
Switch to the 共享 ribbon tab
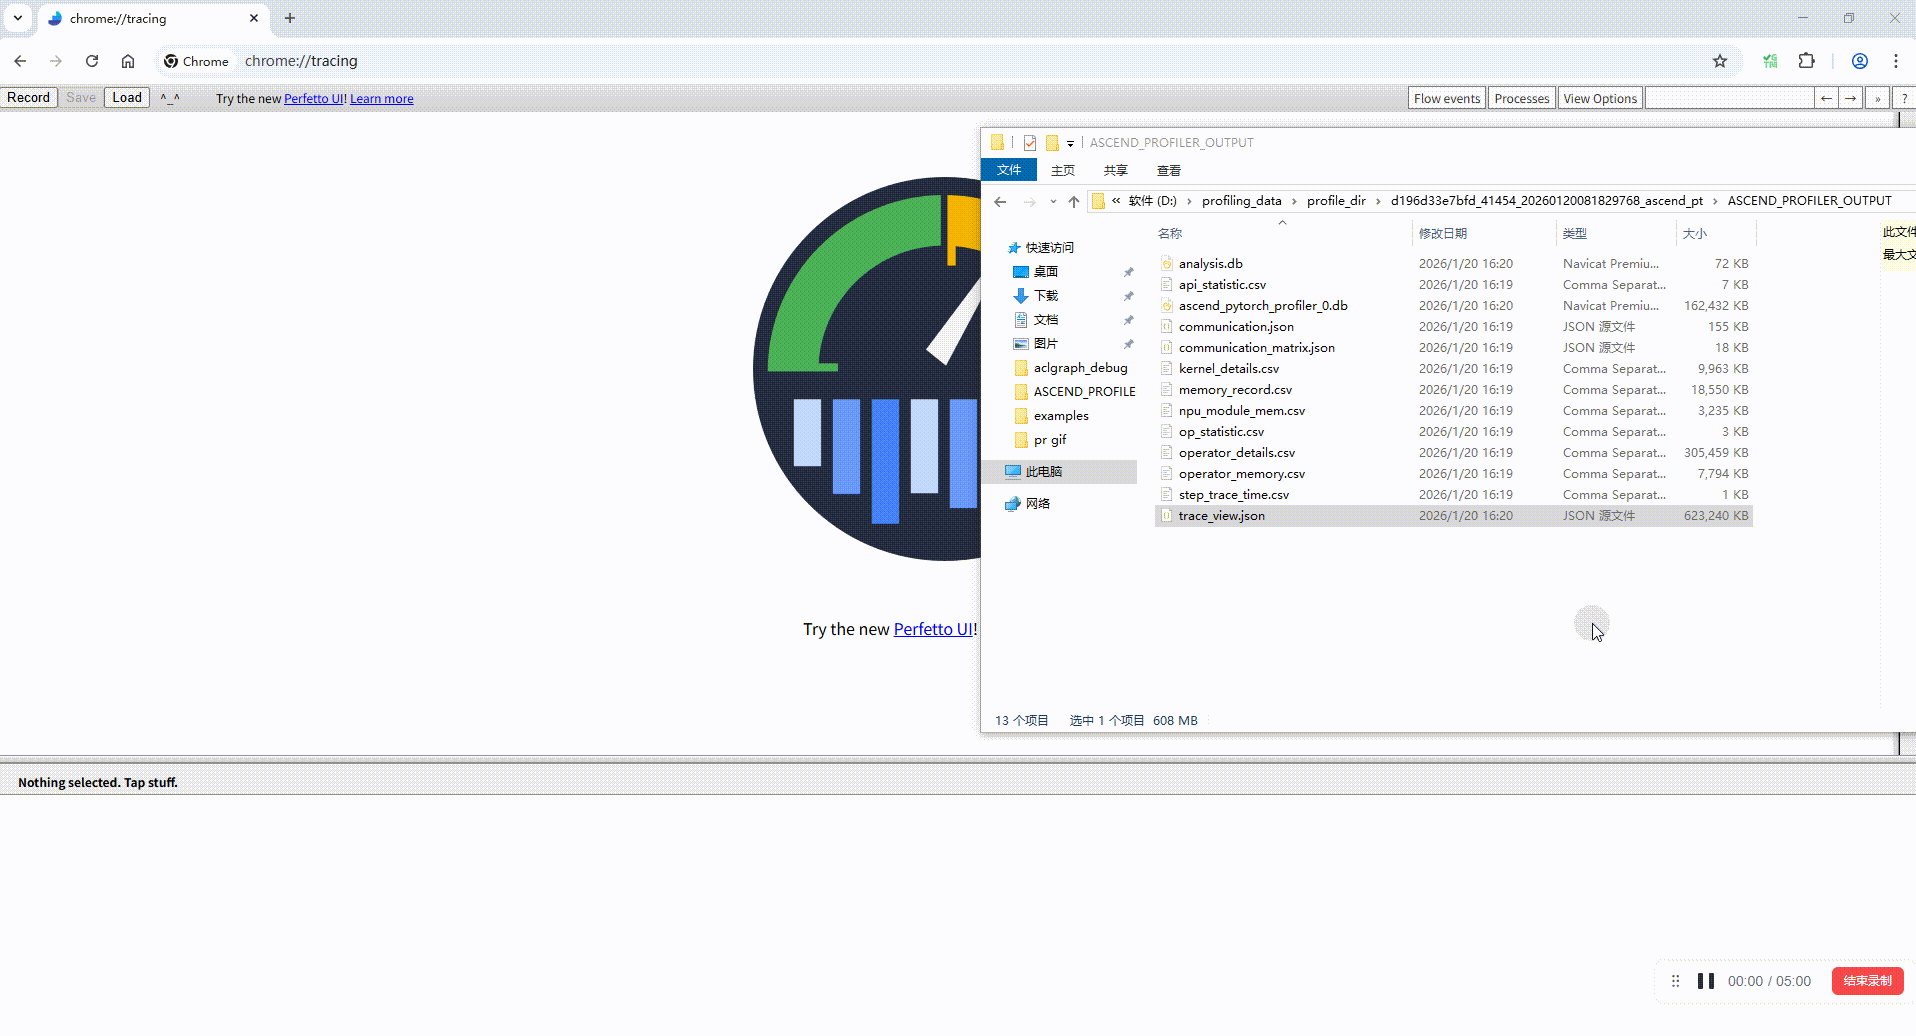1116,170
